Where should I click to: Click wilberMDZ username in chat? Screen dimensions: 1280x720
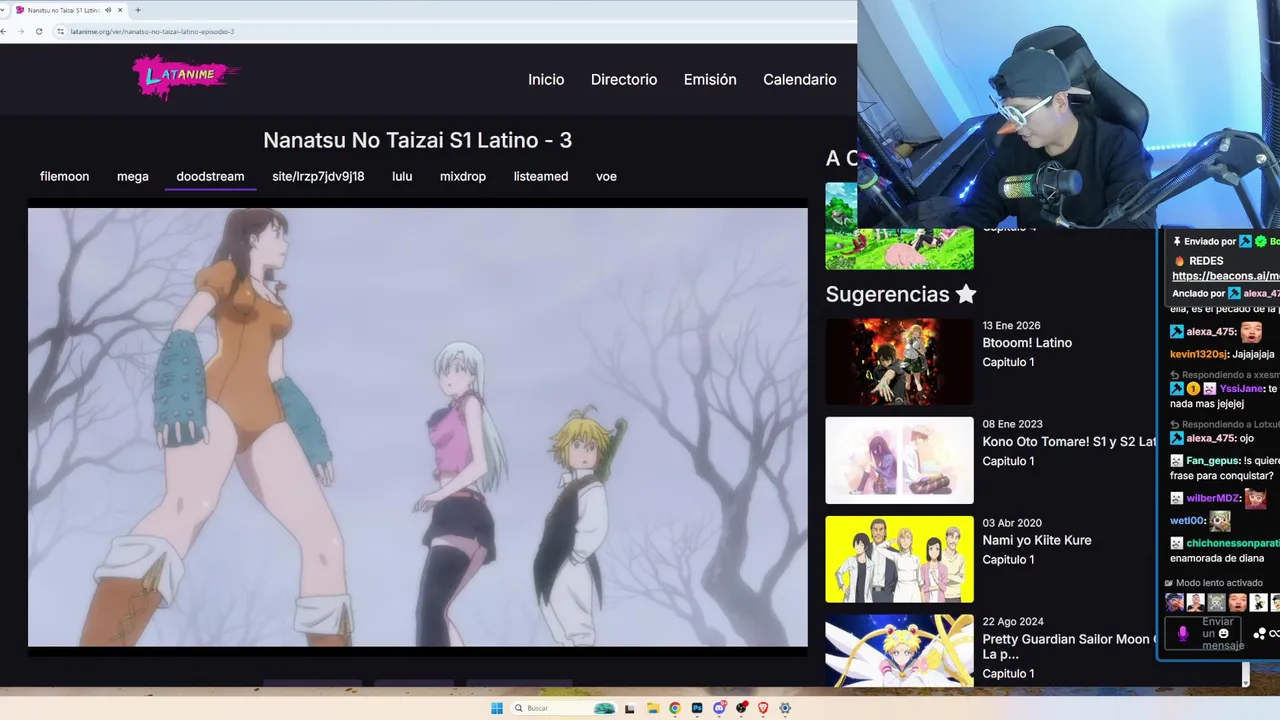click(1213, 498)
